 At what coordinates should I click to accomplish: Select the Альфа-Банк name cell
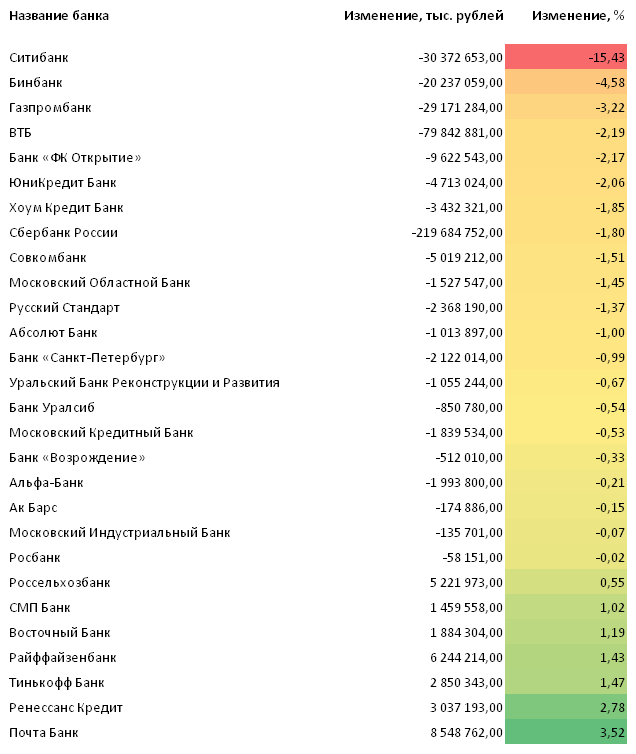pyautogui.click(x=46, y=483)
